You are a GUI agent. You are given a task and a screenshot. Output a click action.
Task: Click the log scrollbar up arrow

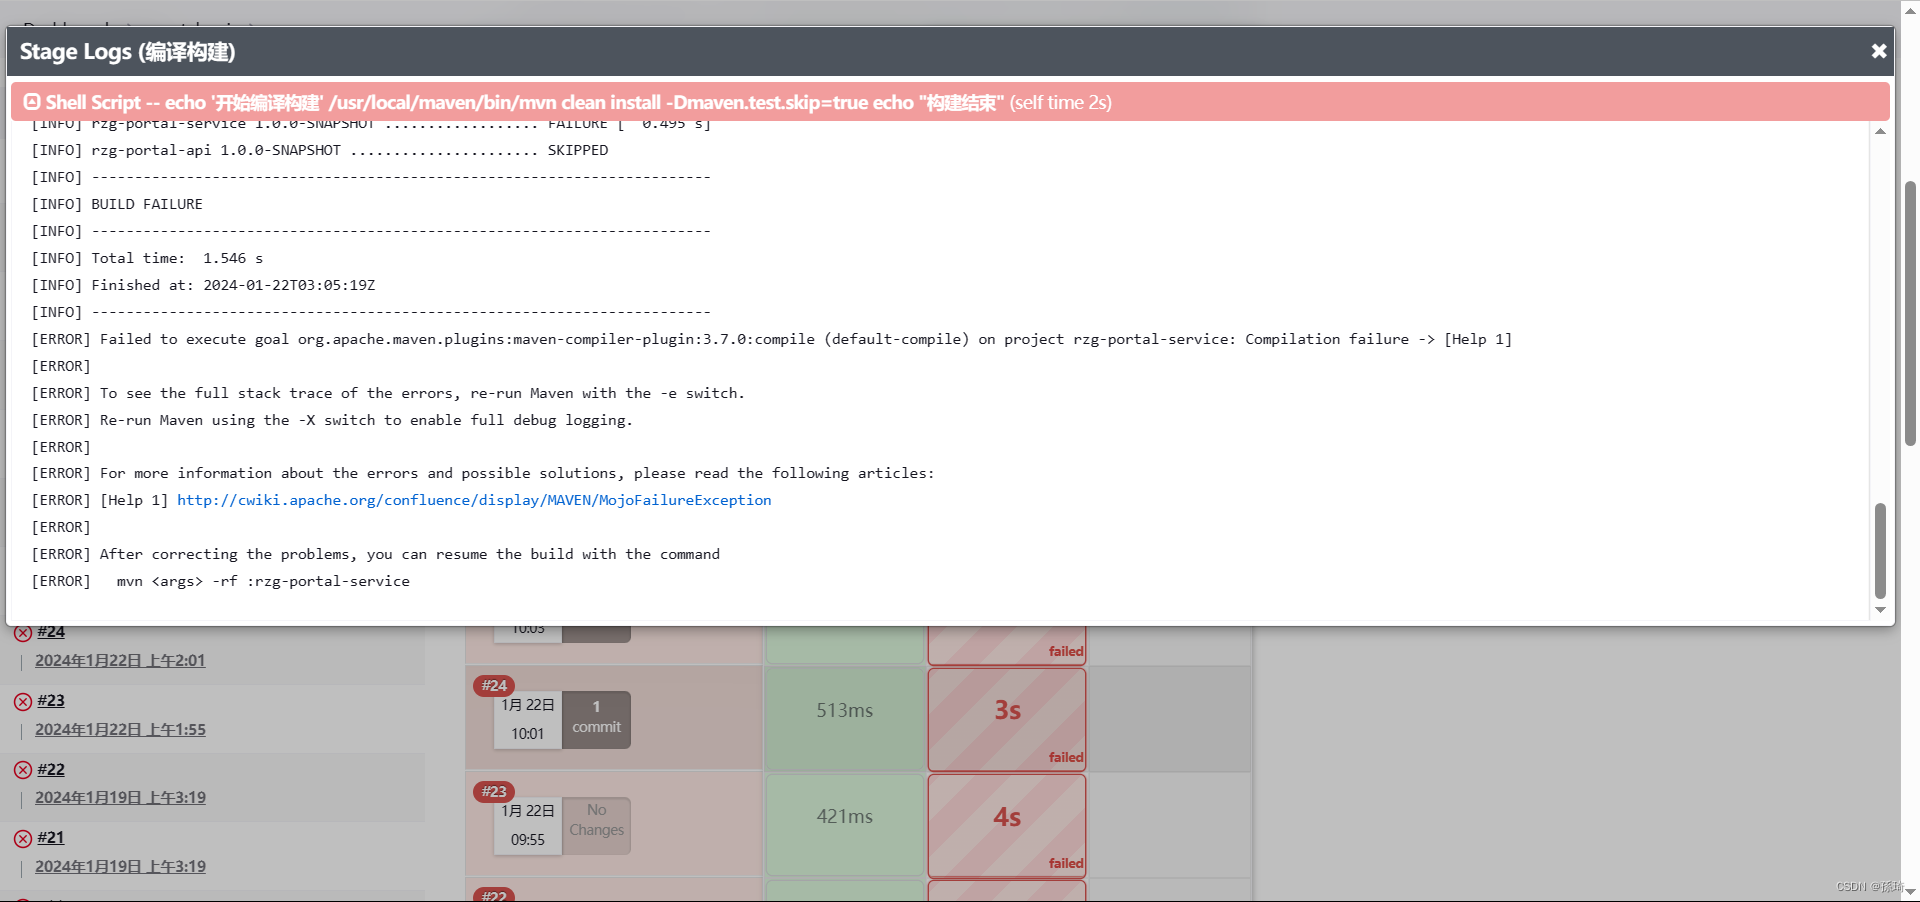[1880, 131]
